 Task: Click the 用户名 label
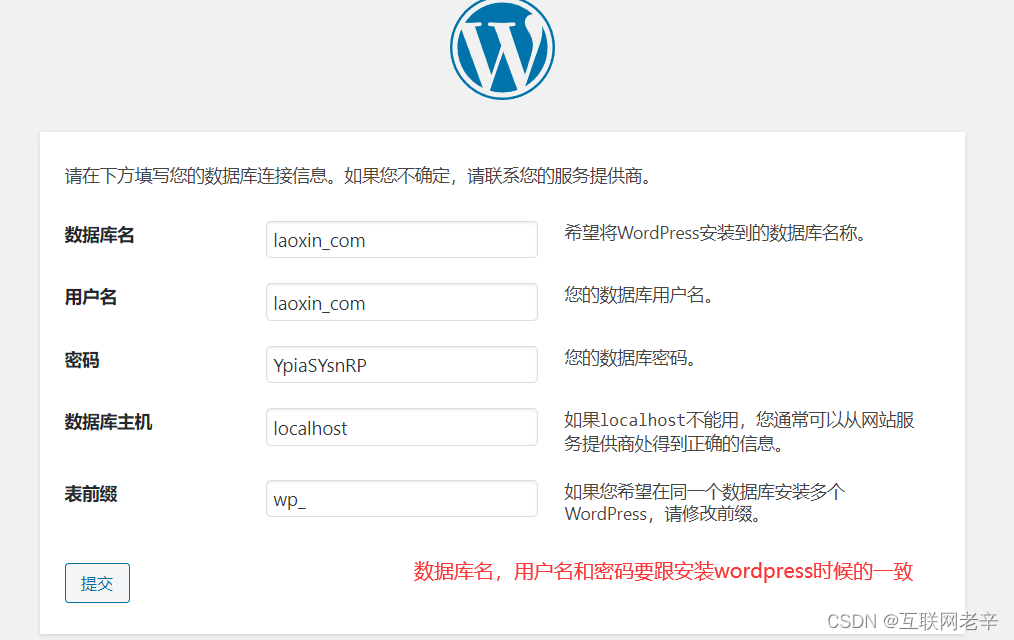[91, 297]
